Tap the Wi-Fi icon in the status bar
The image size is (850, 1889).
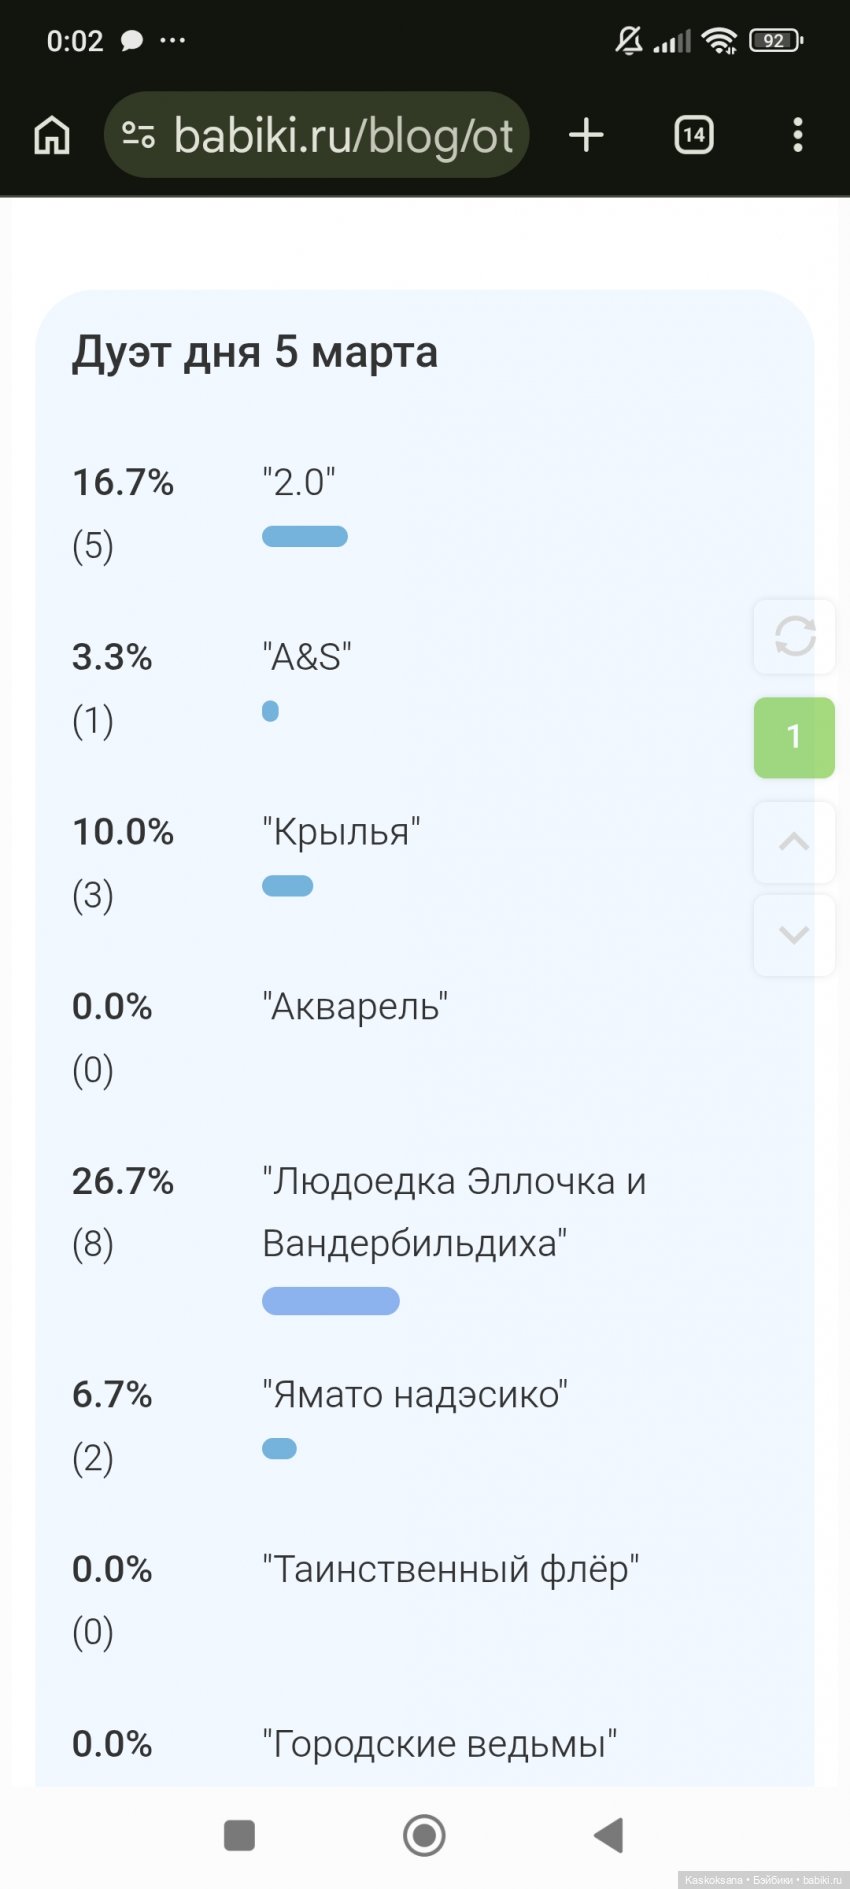722,40
